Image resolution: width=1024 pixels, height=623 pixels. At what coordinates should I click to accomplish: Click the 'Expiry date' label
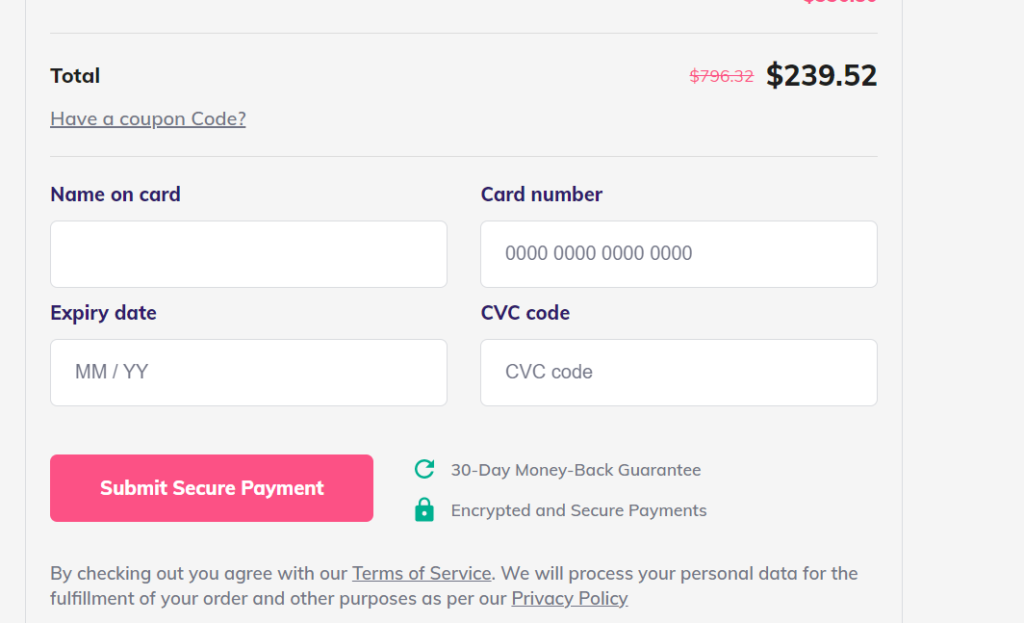pyautogui.click(x=103, y=313)
